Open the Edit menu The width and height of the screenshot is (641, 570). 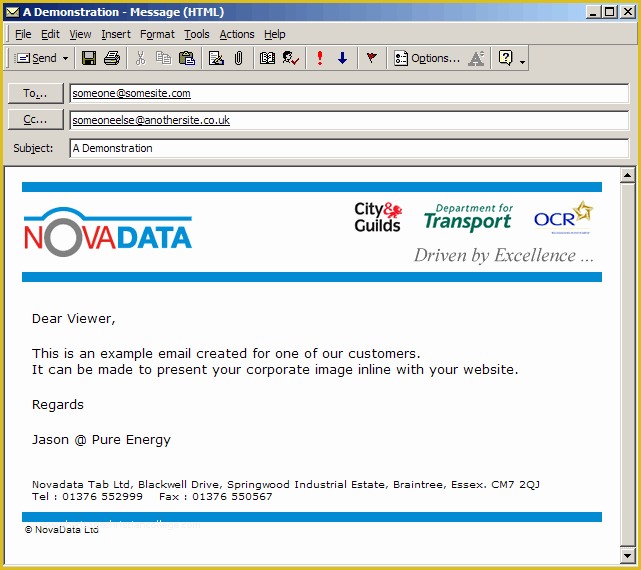coord(50,34)
